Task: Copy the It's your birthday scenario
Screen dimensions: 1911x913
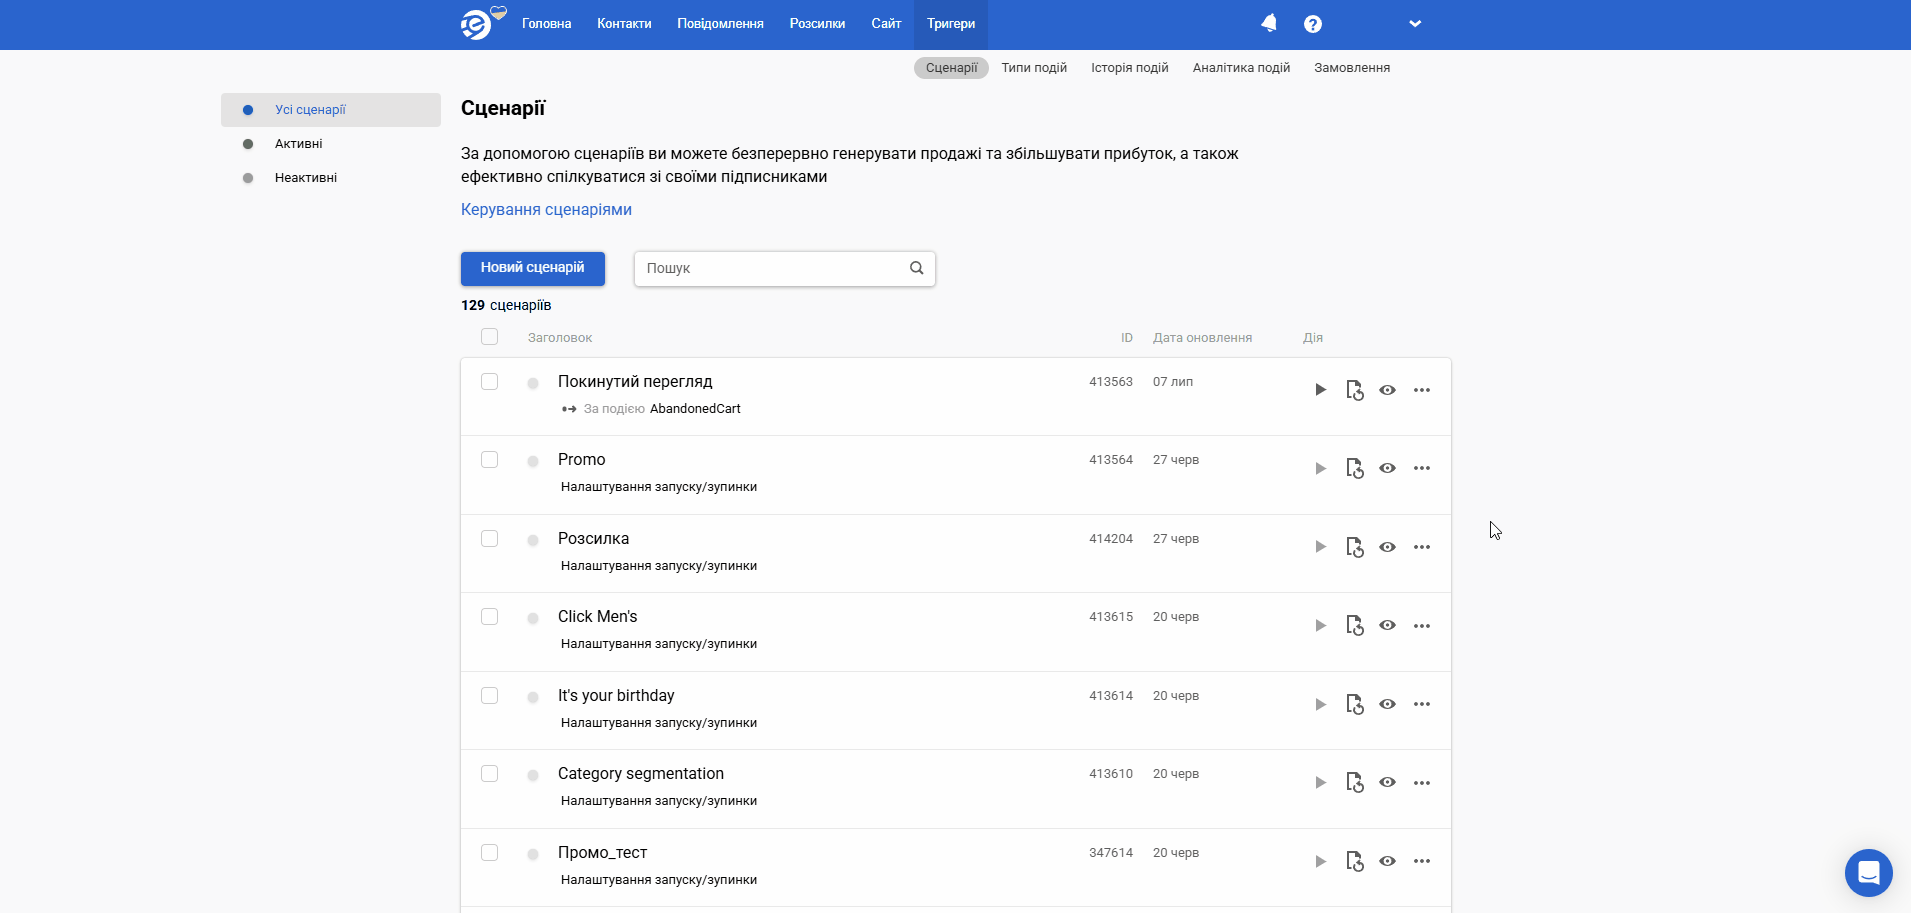Action: 1355,704
